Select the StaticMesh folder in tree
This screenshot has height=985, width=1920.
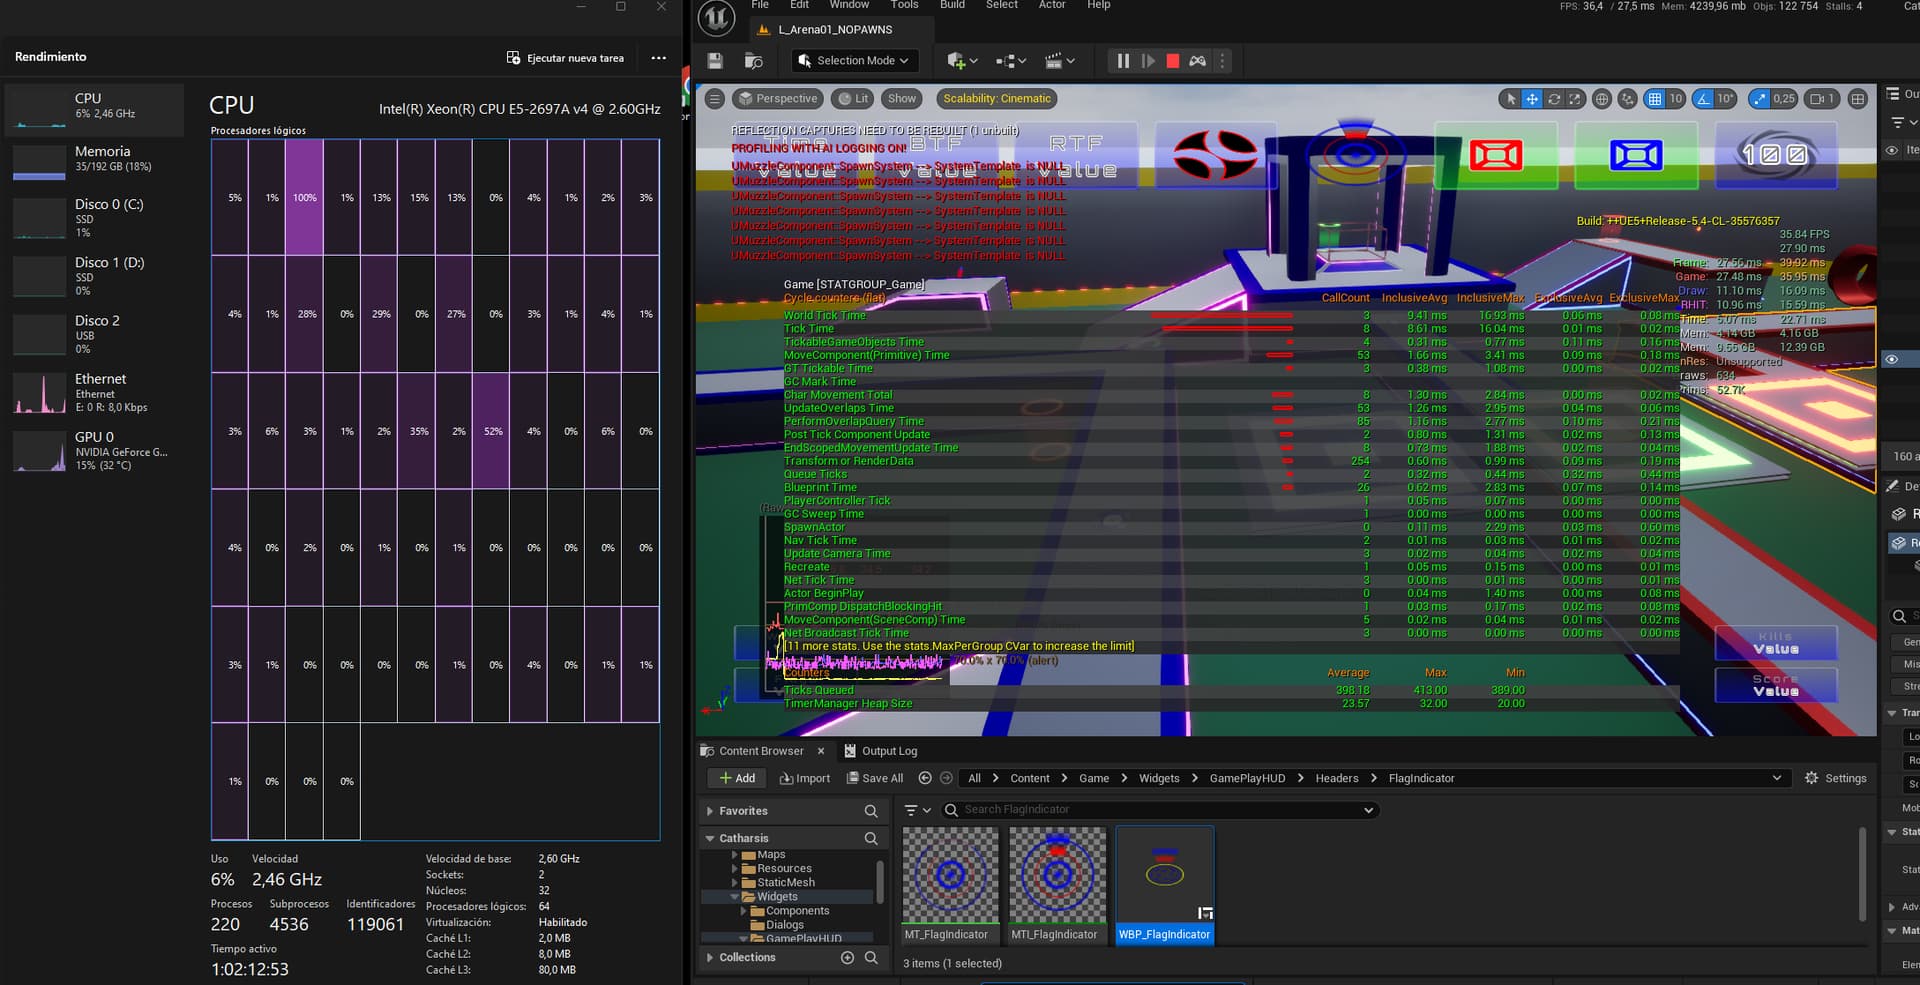pyautogui.click(x=786, y=883)
